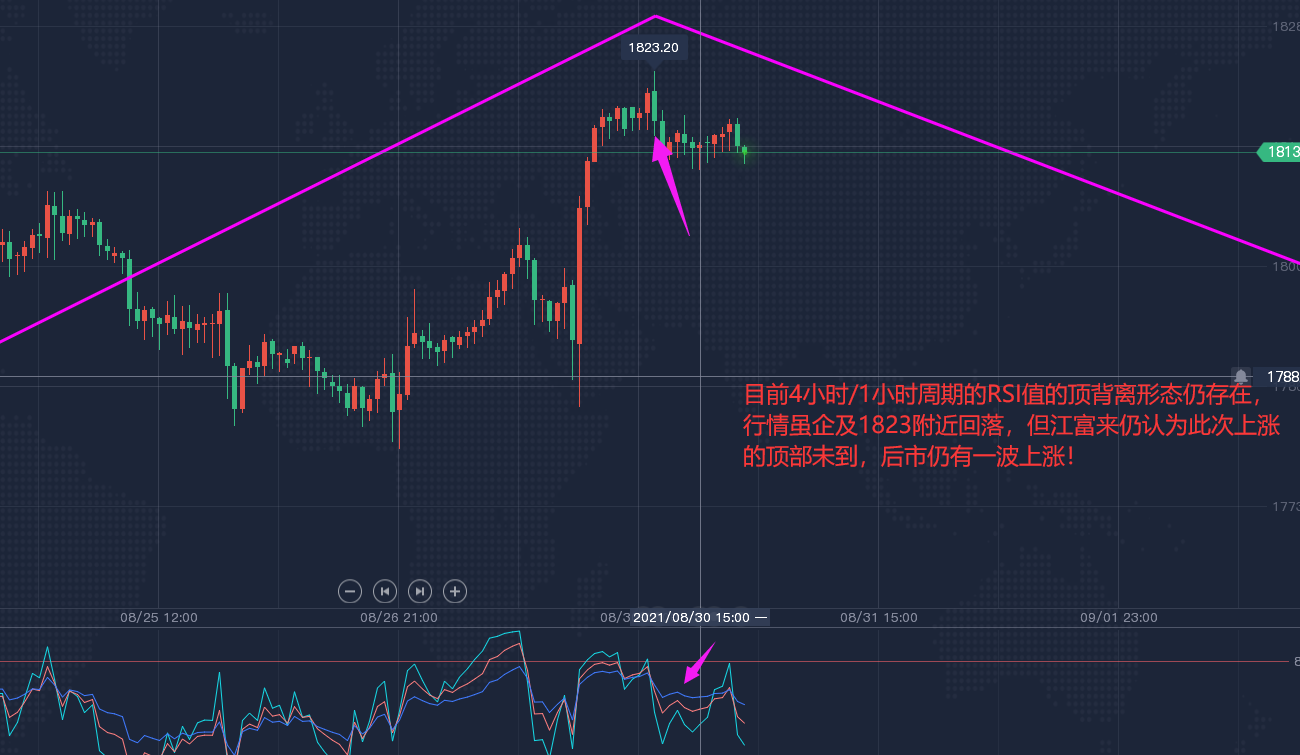Image resolution: width=1300 pixels, height=755 pixels.
Task: Click the large magenta arrow near the candles
Action: (670, 186)
